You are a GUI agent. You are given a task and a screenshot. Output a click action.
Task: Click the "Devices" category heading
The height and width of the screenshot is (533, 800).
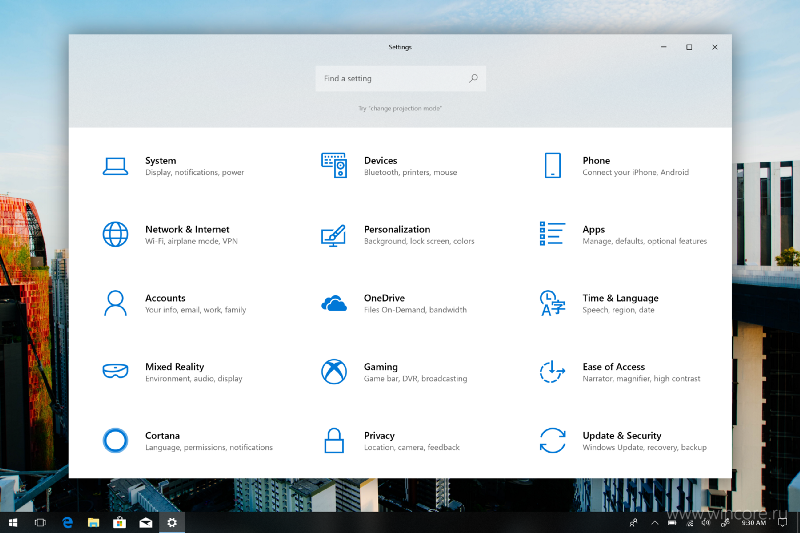pos(381,161)
